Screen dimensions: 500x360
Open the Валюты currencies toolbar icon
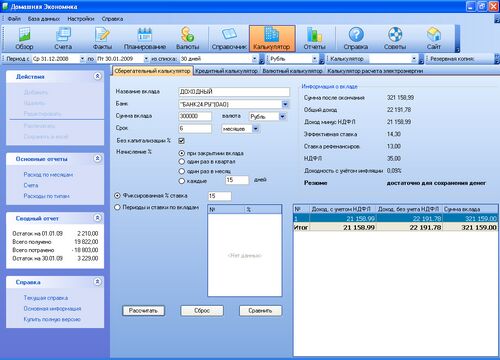[188, 39]
